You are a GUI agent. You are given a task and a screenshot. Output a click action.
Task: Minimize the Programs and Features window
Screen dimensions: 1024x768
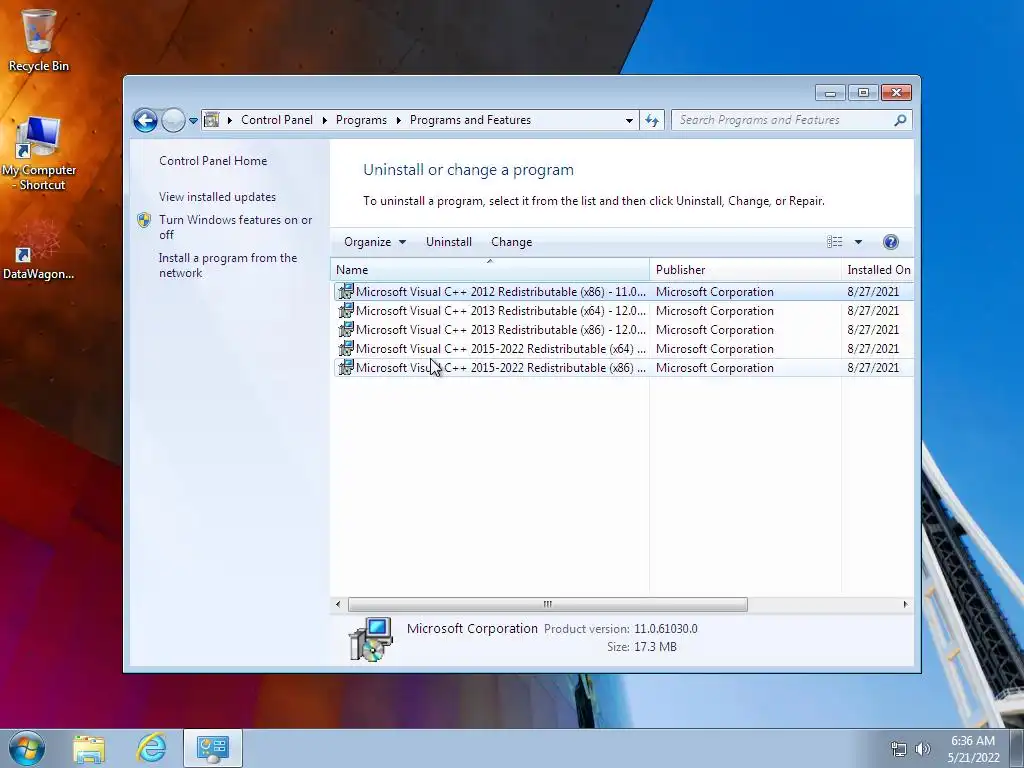point(830,93)
